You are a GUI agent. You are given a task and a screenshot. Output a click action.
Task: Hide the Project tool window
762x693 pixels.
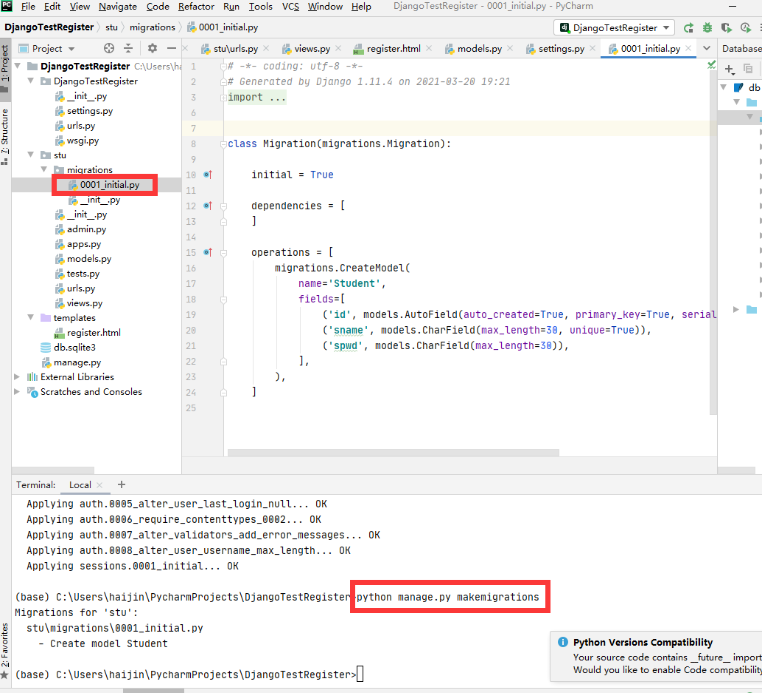170,48
